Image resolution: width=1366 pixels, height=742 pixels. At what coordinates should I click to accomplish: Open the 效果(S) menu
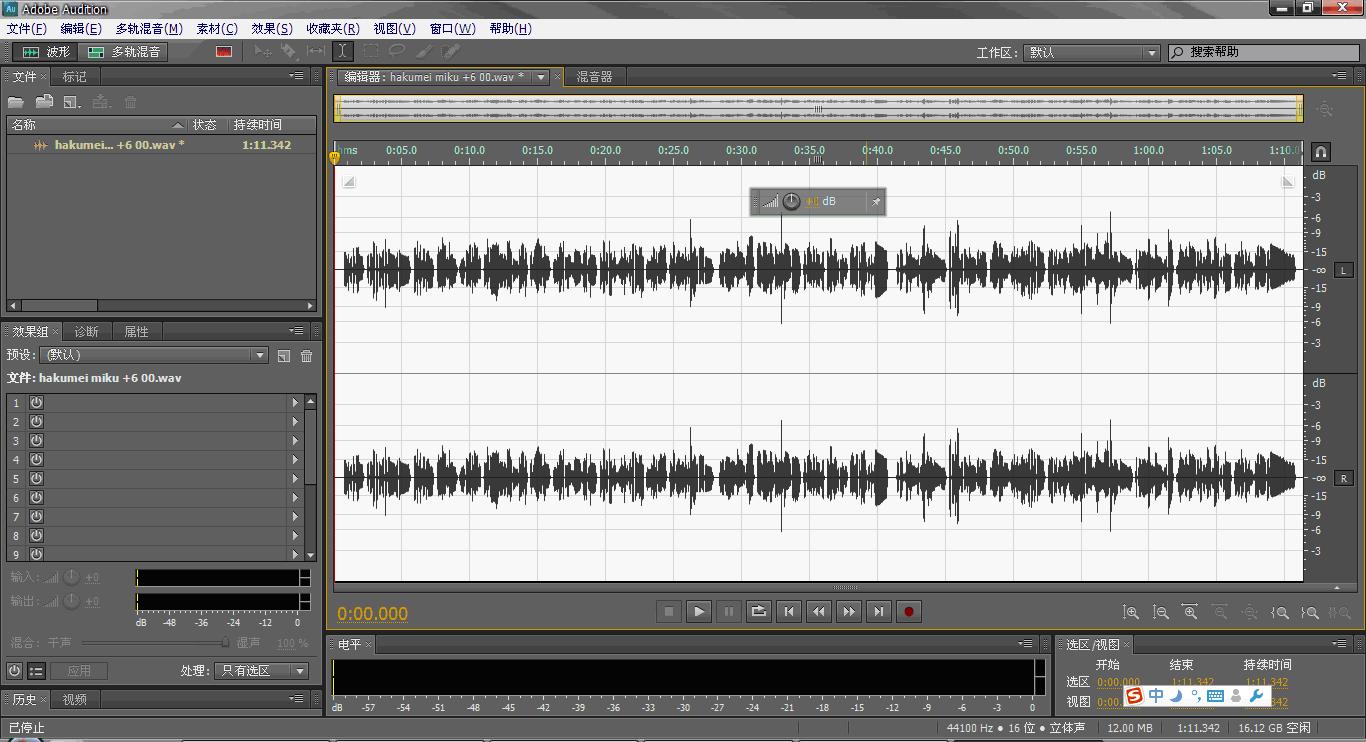pyautogui.click(x=272, y=28)
